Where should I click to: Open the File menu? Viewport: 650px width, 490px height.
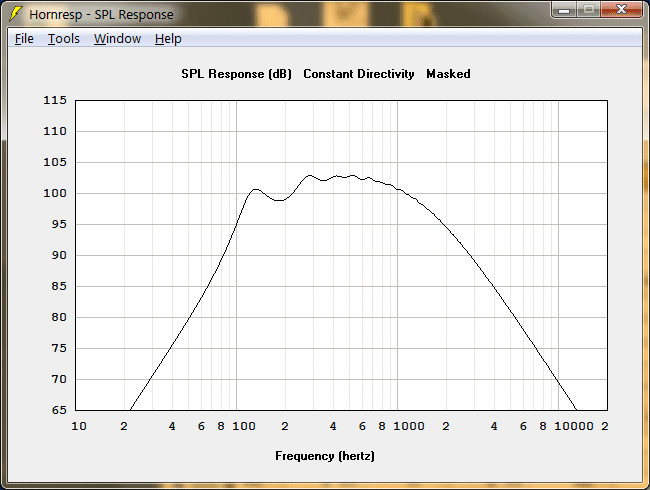24,39
